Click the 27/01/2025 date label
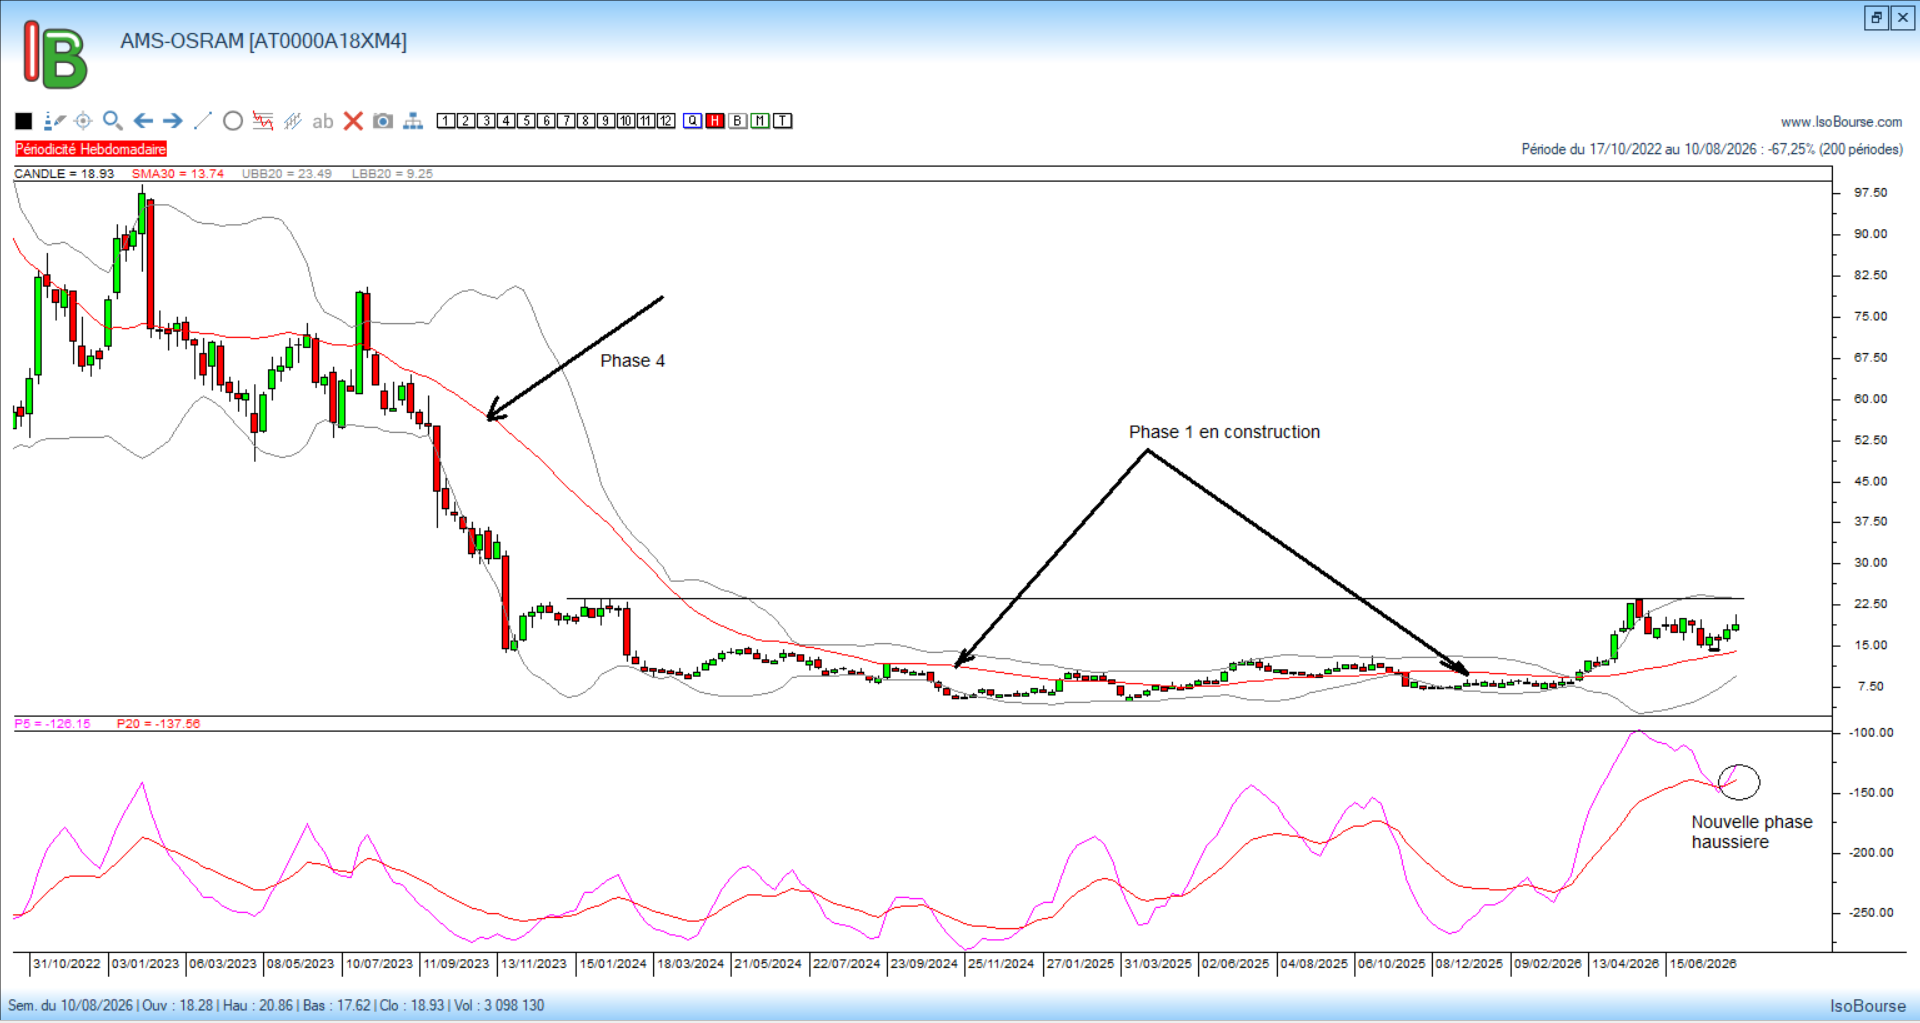1920x1023 pixels. (x=1080, y=964)
